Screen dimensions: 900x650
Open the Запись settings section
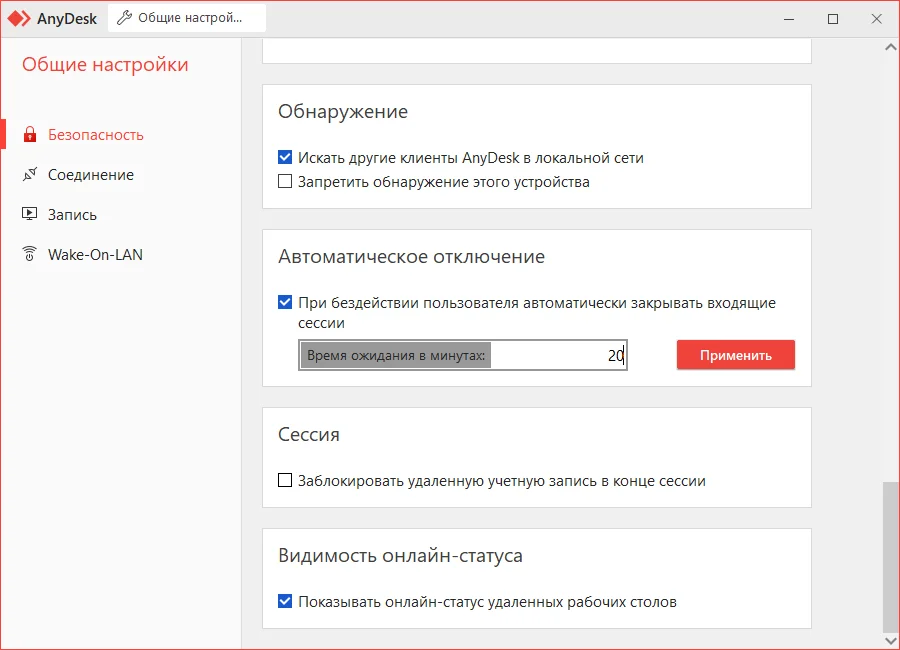point(72,215)
